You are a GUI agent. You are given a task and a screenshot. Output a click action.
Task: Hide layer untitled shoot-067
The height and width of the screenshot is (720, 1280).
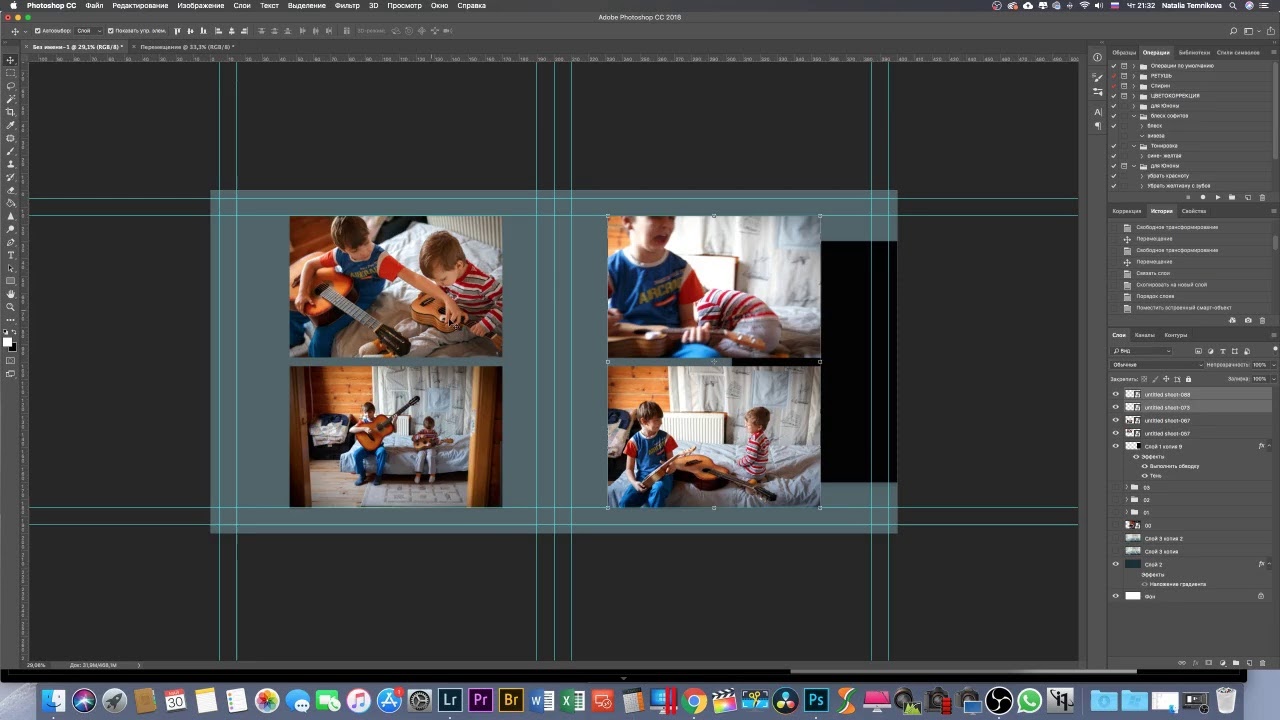(x=1116, y=420)
